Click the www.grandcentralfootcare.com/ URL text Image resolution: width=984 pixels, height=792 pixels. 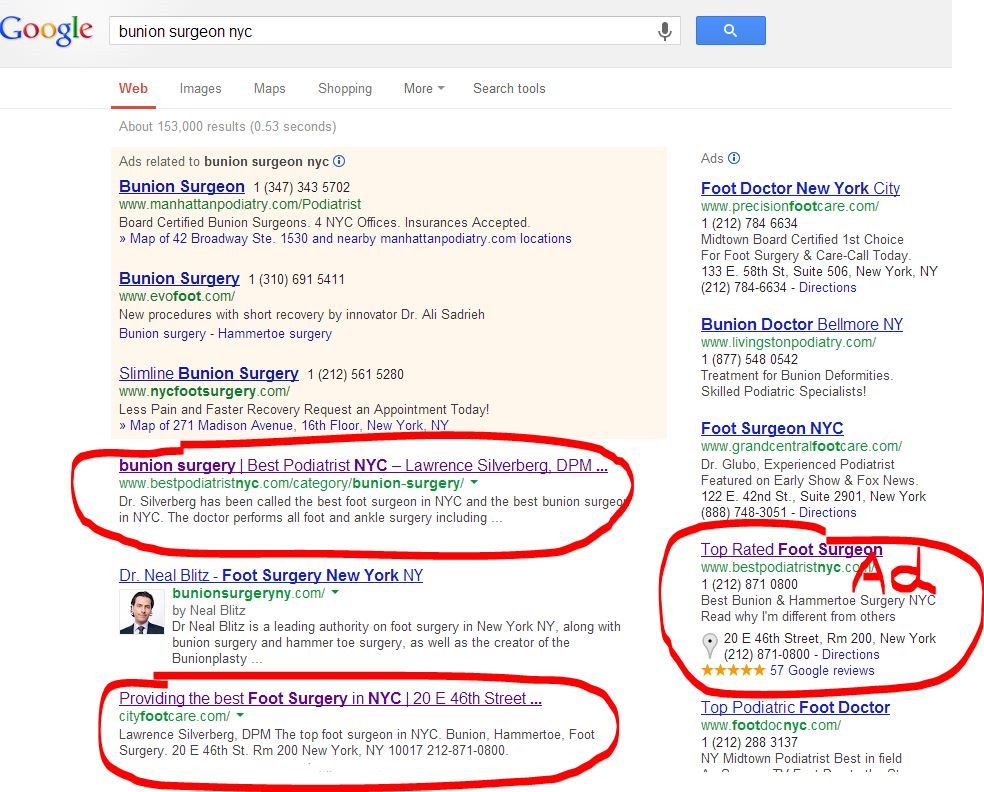pos(801,446)
